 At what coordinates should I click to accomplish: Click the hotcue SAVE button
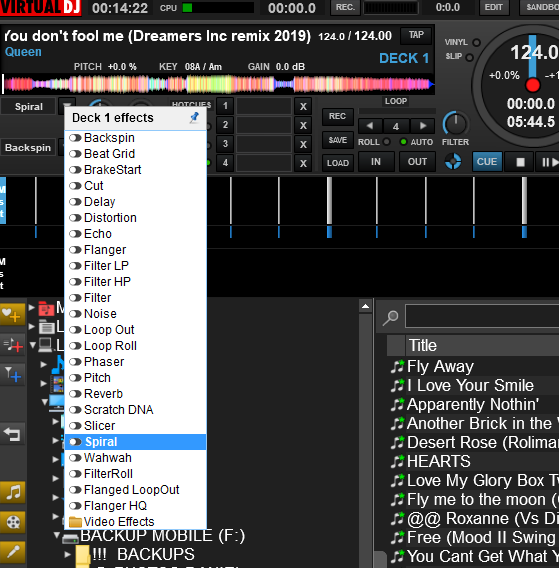(338, 140)
